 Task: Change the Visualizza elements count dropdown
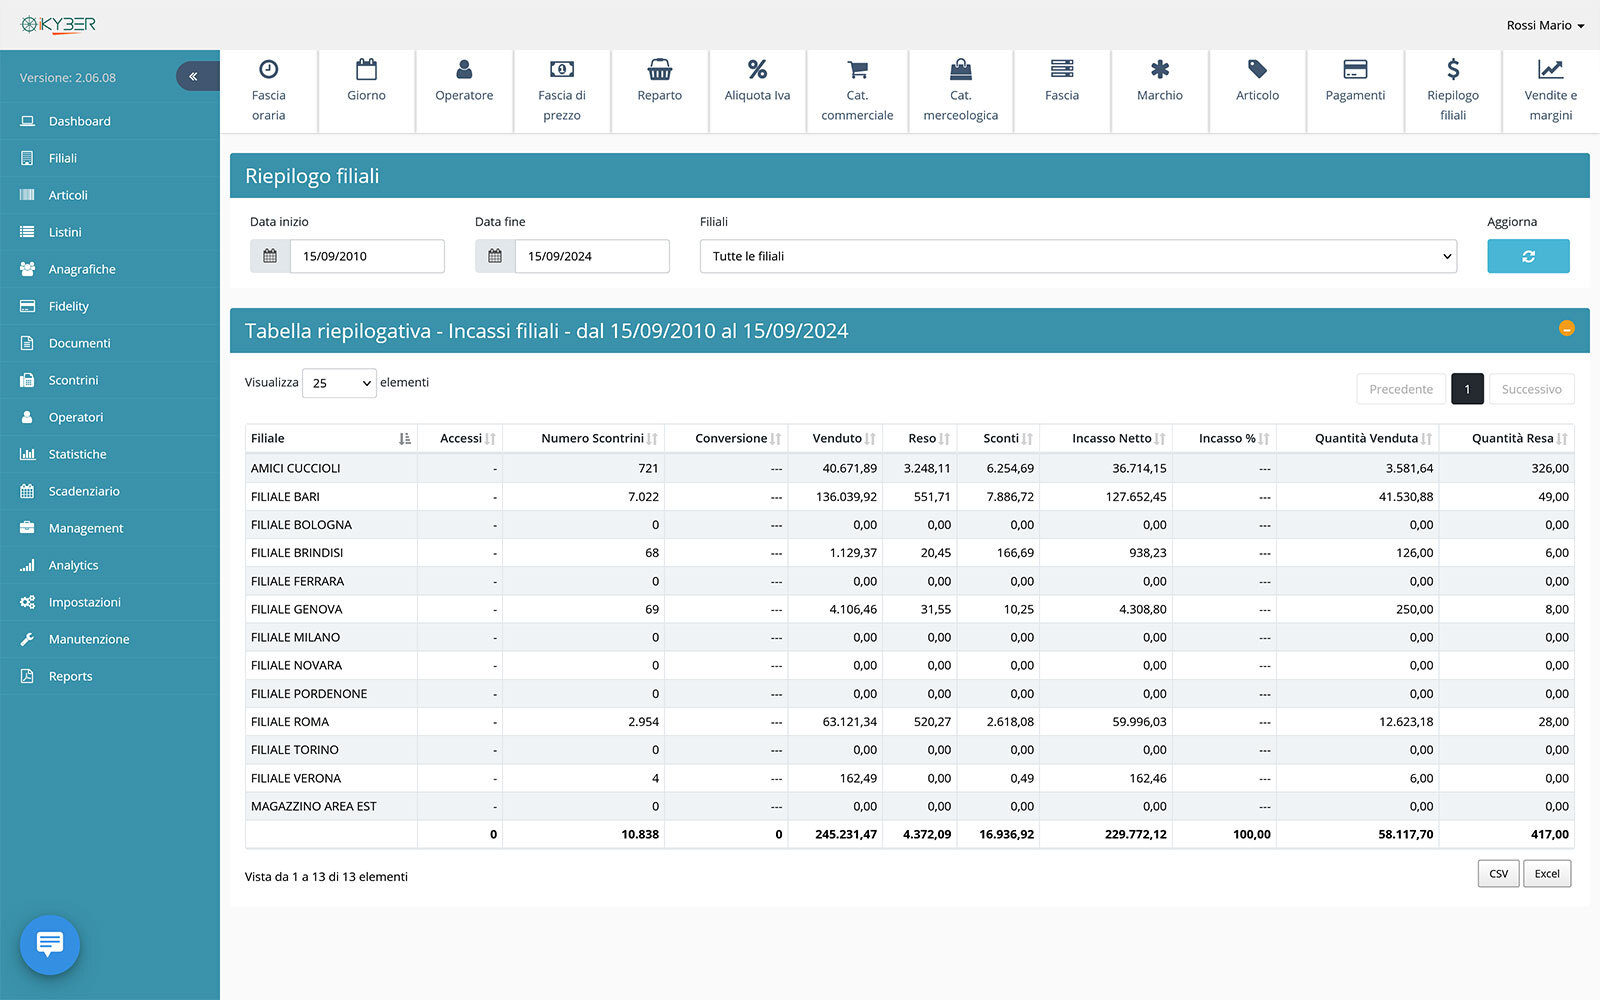339,383
